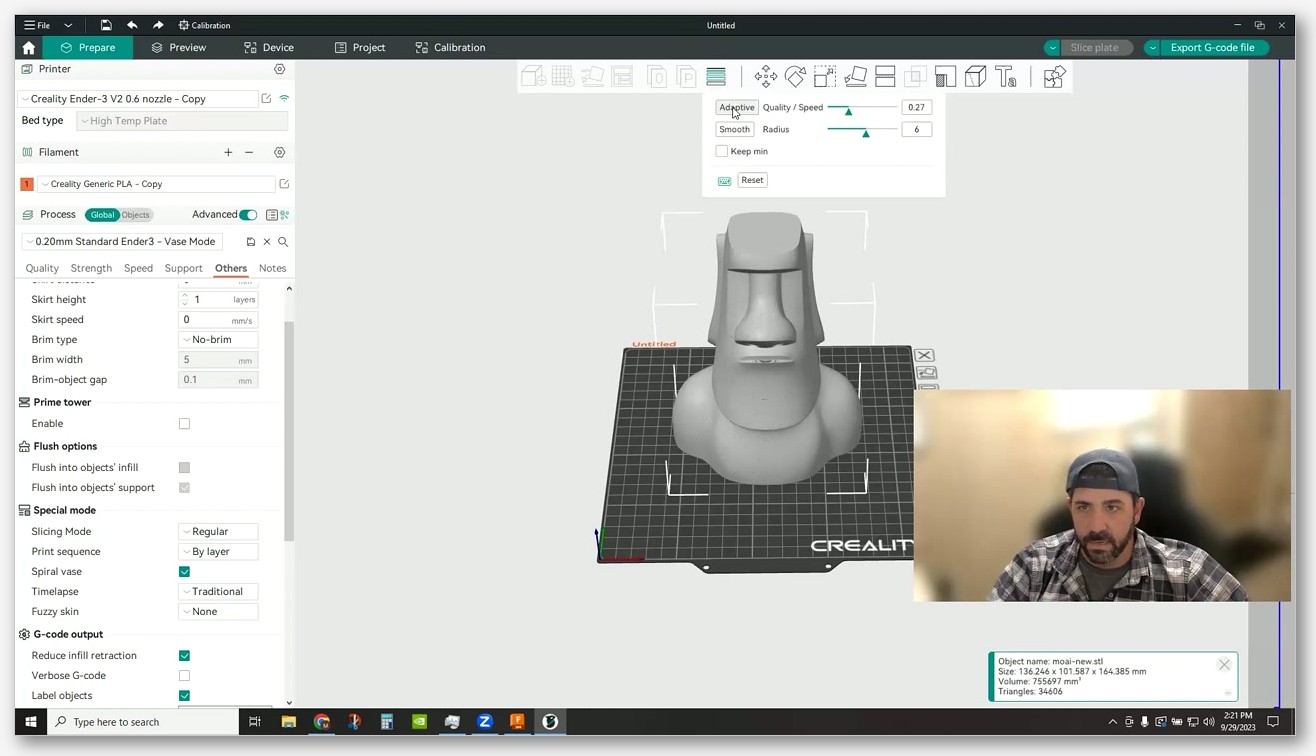Click Export G-code file button
This screenshot has width=1316, height=756.
[1212, 47]
